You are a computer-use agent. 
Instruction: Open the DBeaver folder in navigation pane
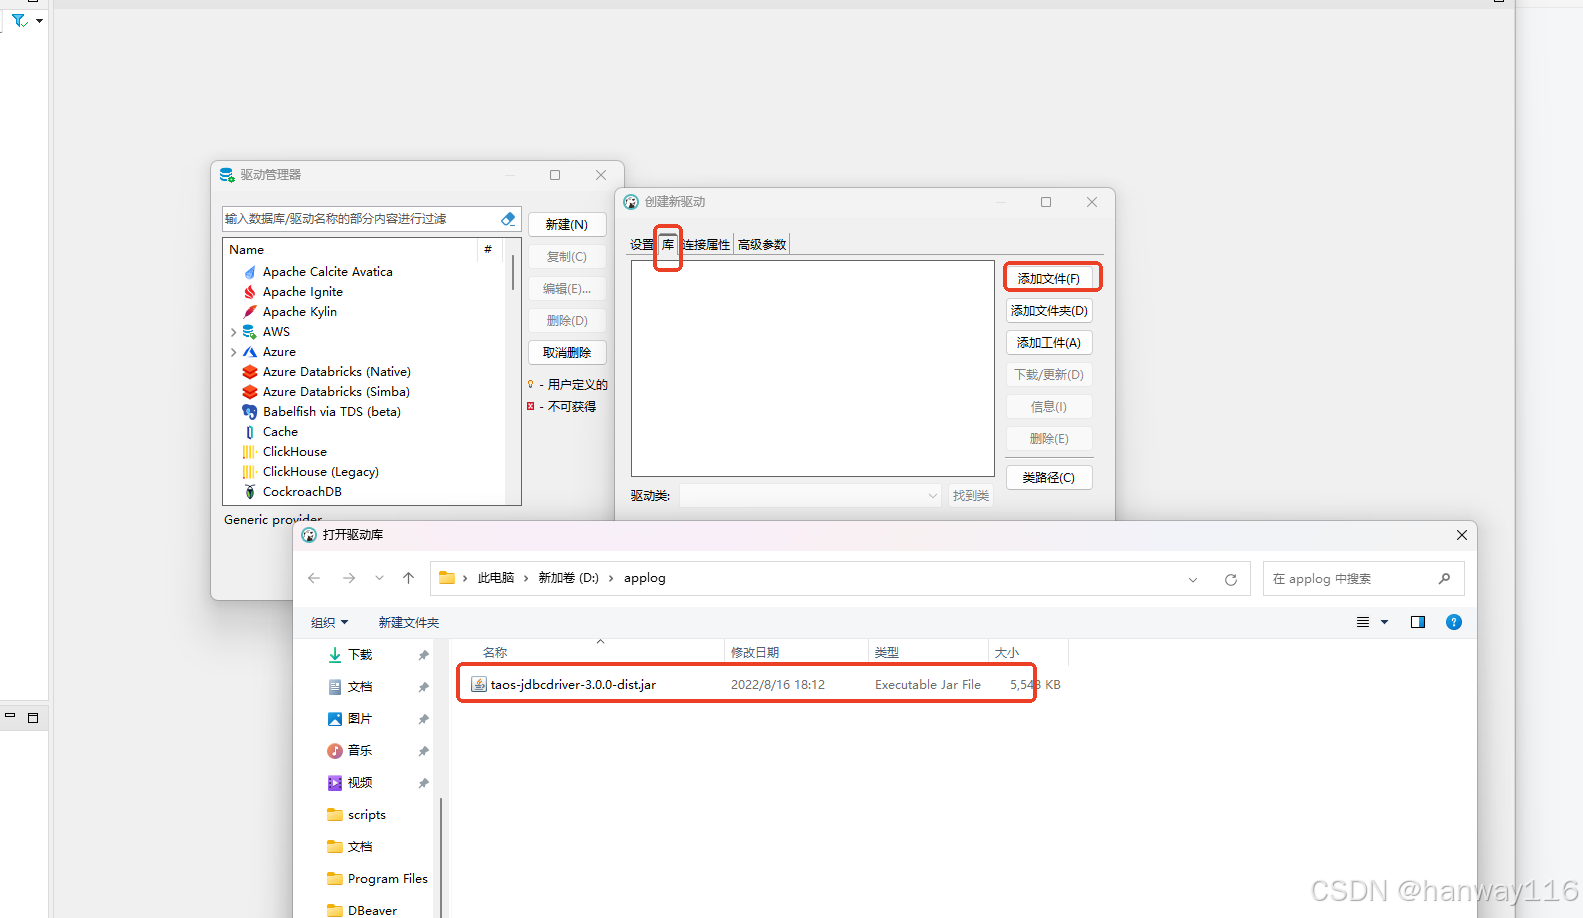click(x=372, y=910)
